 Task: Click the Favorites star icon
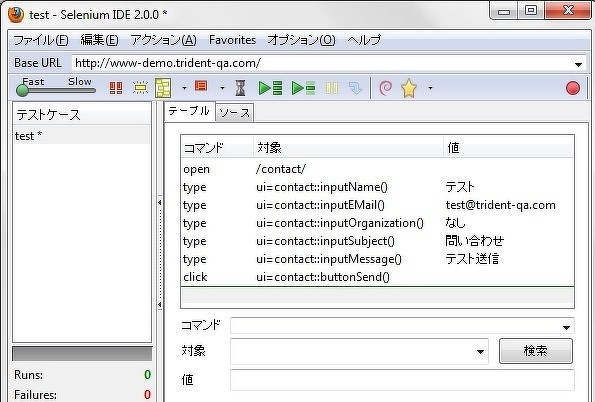point(409,88)
